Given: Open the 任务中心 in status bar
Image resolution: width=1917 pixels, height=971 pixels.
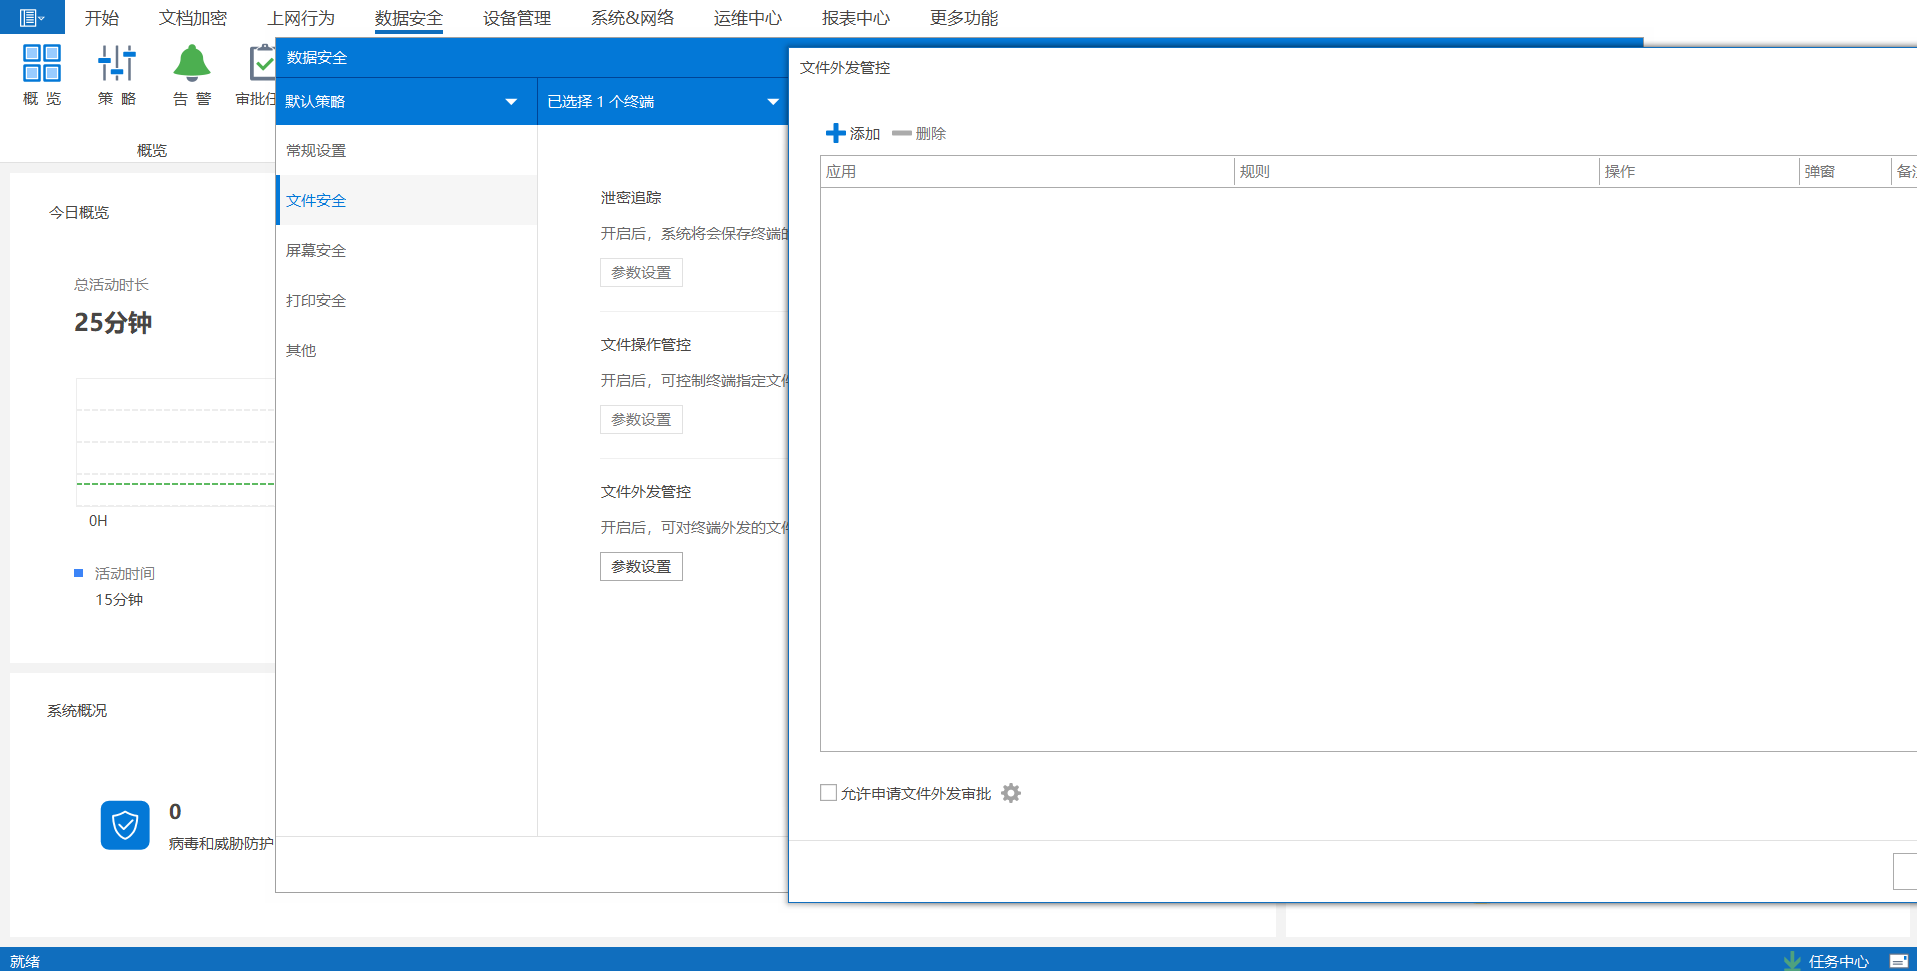Looking at the screenshot, I should [x=1827, y=961].
